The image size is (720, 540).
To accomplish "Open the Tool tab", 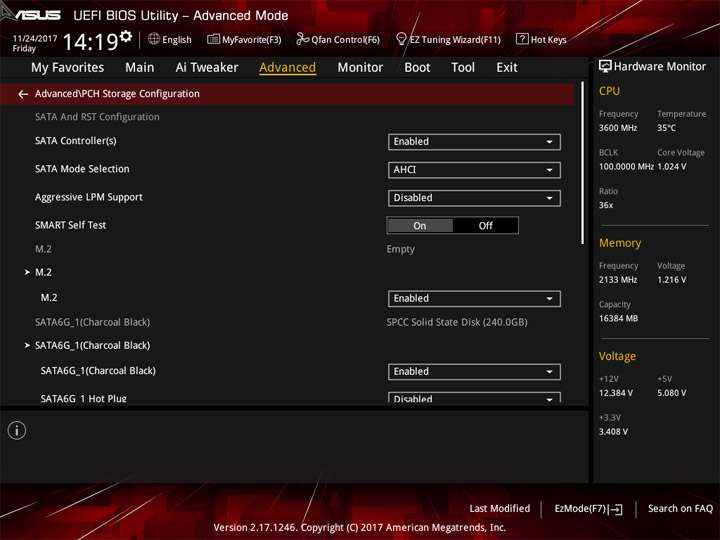I will coord(463,68).
